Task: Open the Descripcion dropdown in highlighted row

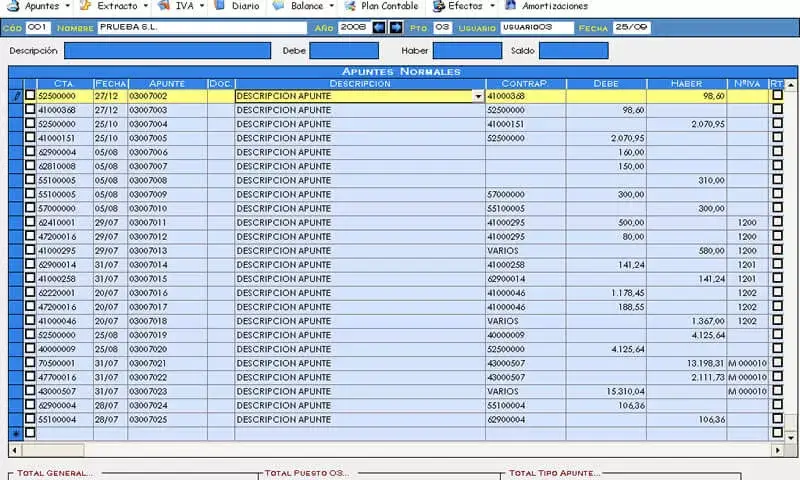Action: tap(478, 96)
